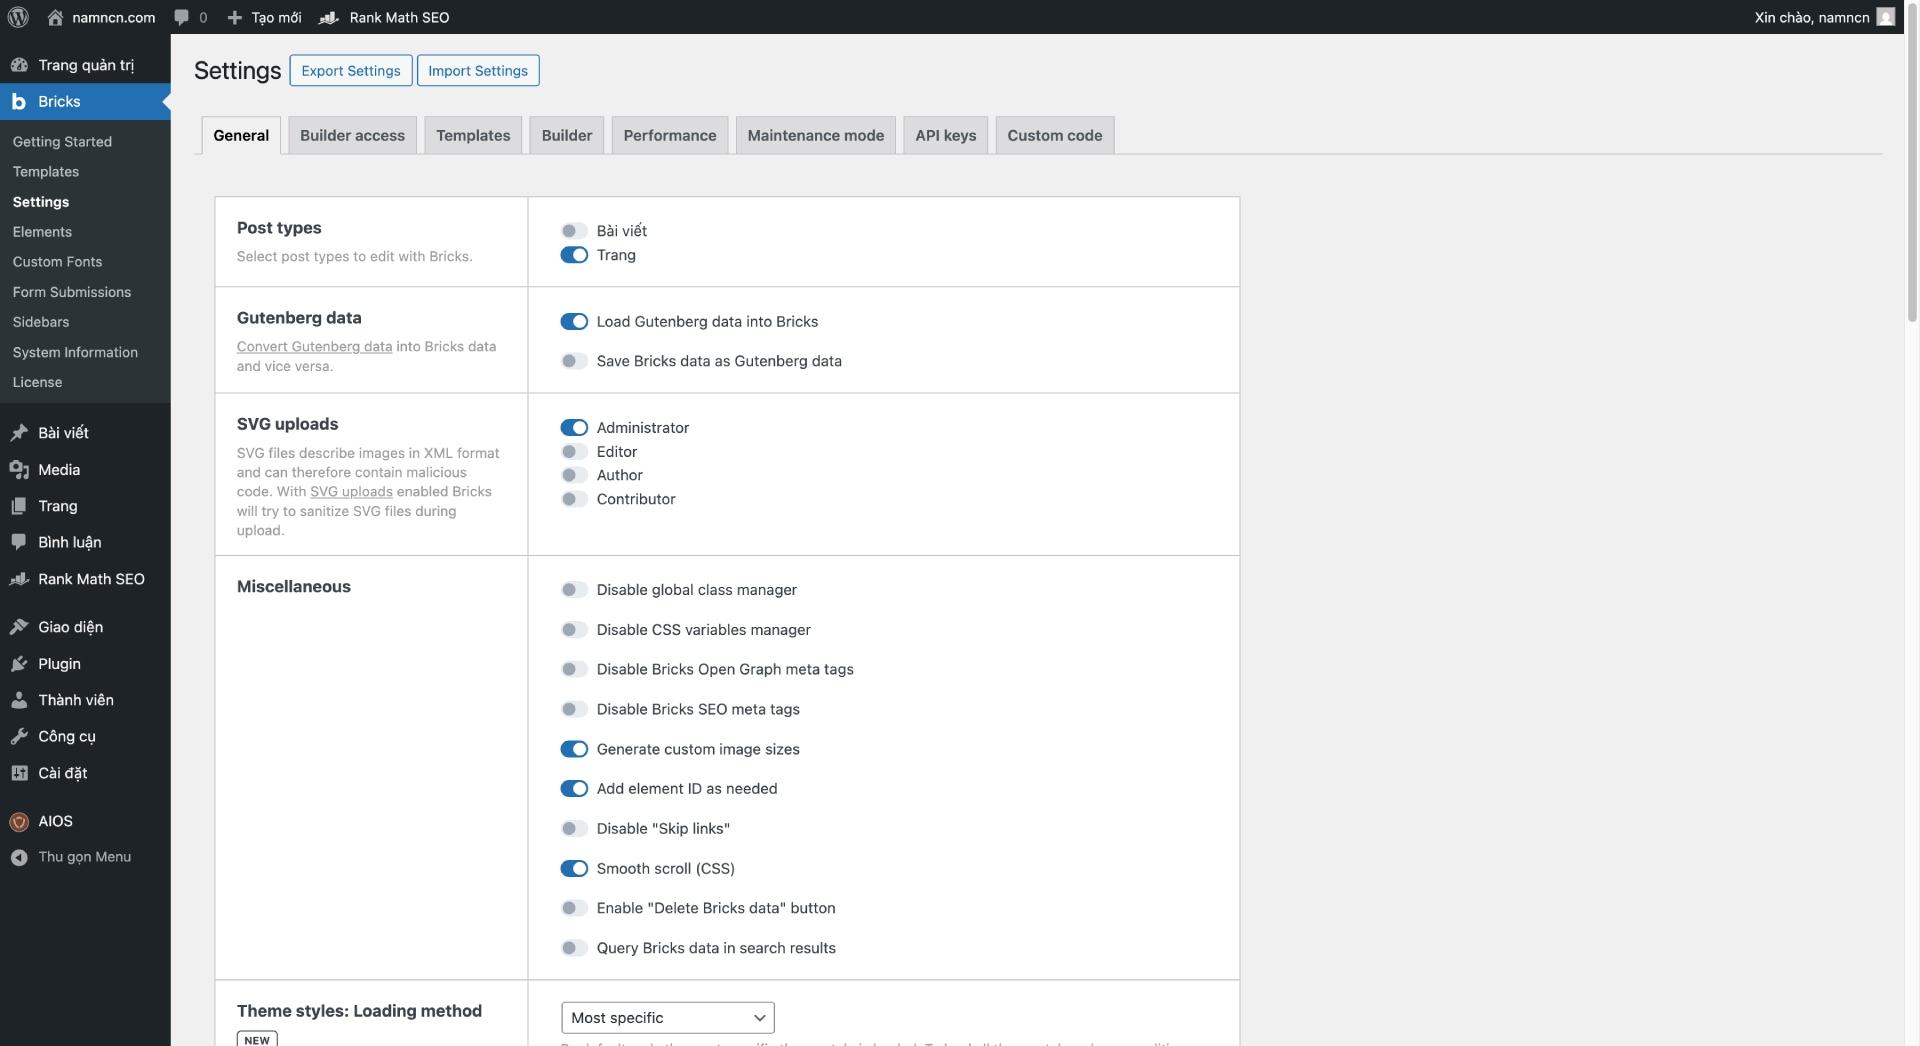Toggle Smooth scroll (CSS)
The image size is (1920, 1046).
pyautogui.click(x=574, y=868)
